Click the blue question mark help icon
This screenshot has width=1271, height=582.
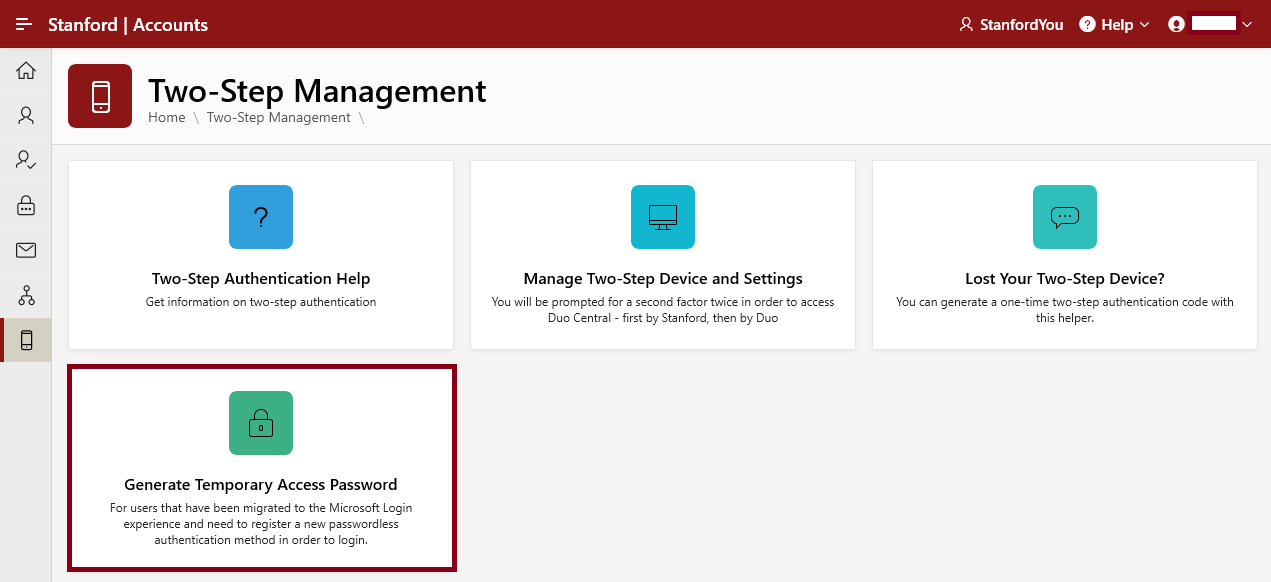tap(261, 217)
